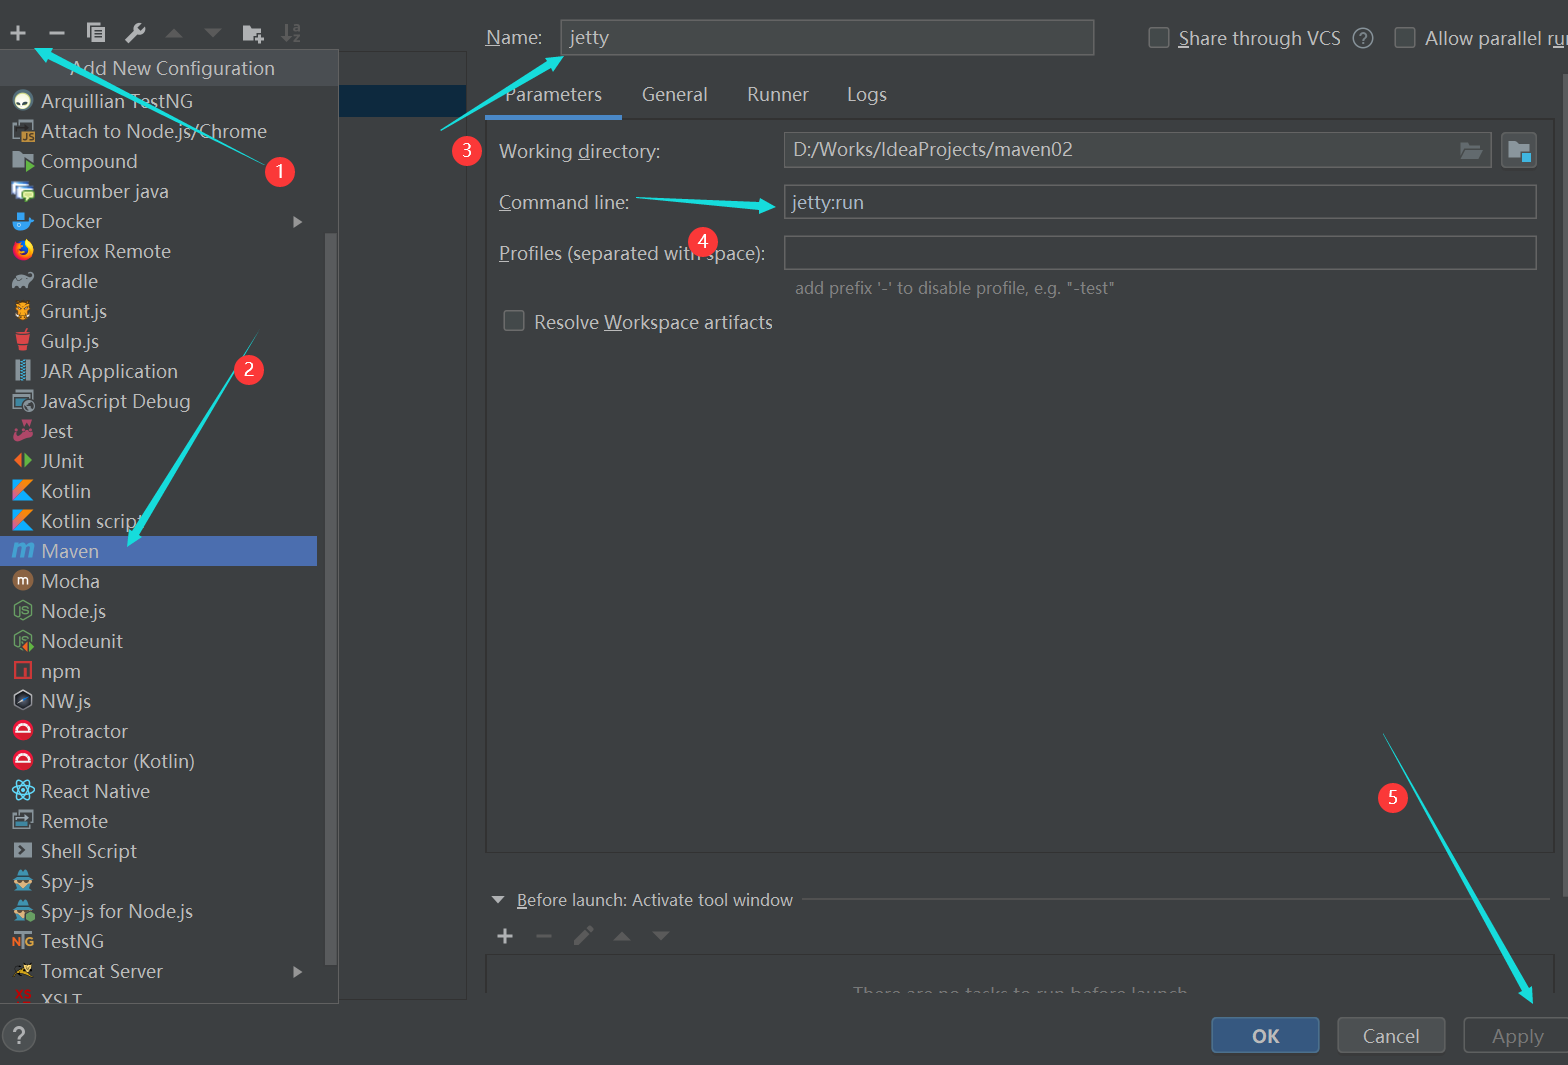This screenshot has height=1065, width=1568.
Task: Add a before launch task
Action: pos(505,936)
